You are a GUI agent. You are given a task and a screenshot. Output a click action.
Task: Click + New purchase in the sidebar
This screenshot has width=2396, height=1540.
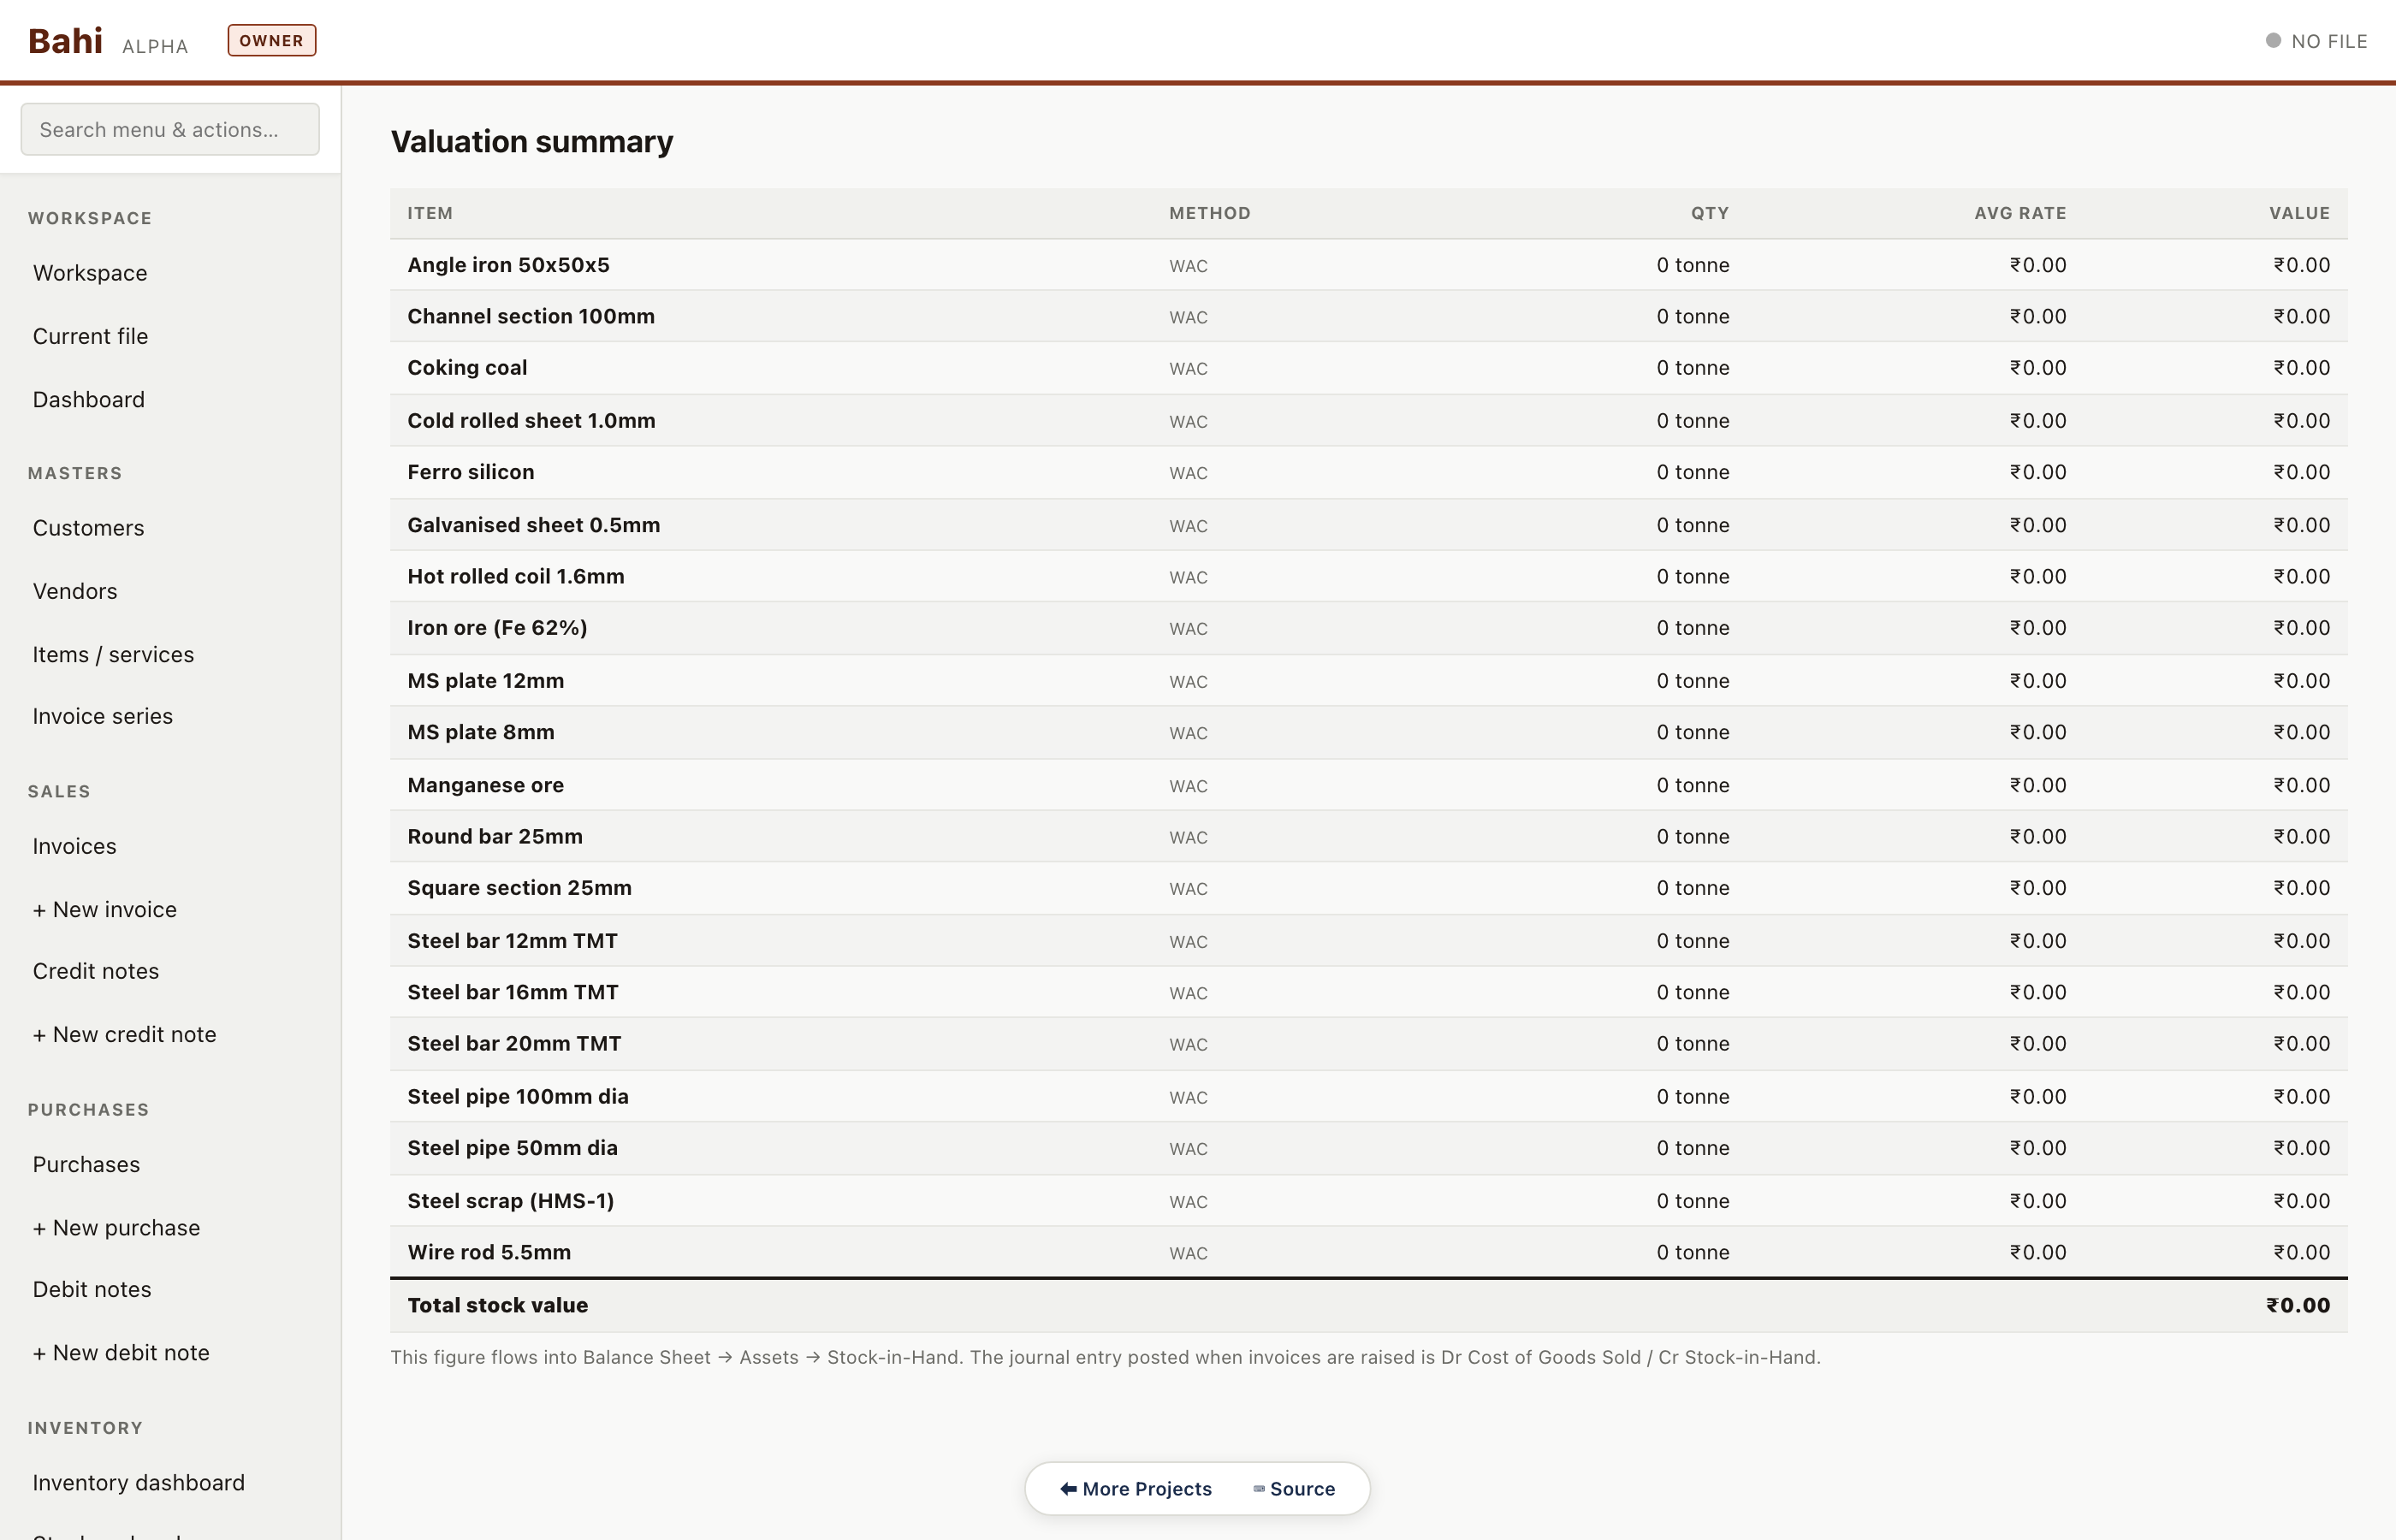pos(116,1228)
